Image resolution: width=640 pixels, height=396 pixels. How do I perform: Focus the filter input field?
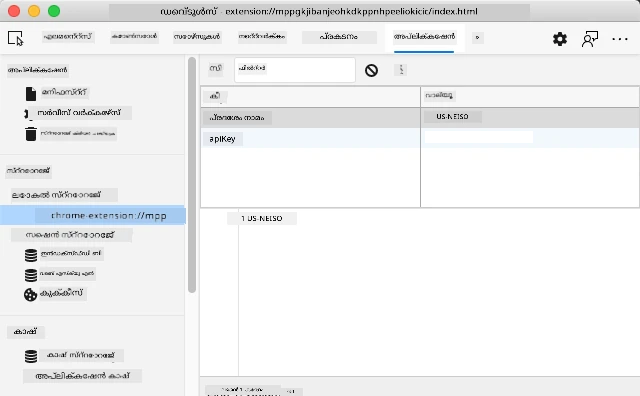pyautogui.click(x=295, y=70)
